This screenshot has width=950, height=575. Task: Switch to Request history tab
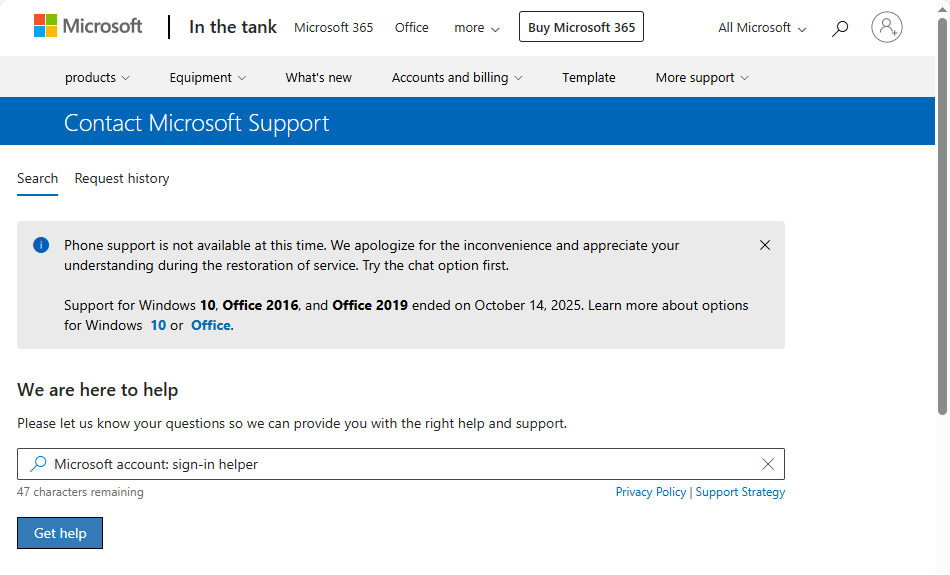tap(122, 179)
